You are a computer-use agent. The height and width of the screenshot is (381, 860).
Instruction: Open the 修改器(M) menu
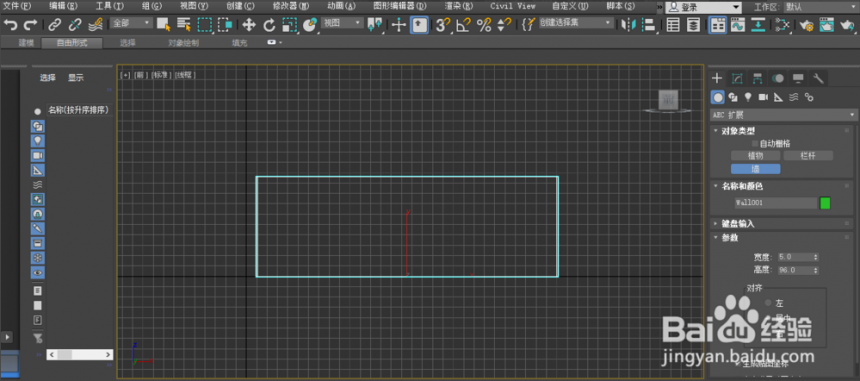click(291, 6)
